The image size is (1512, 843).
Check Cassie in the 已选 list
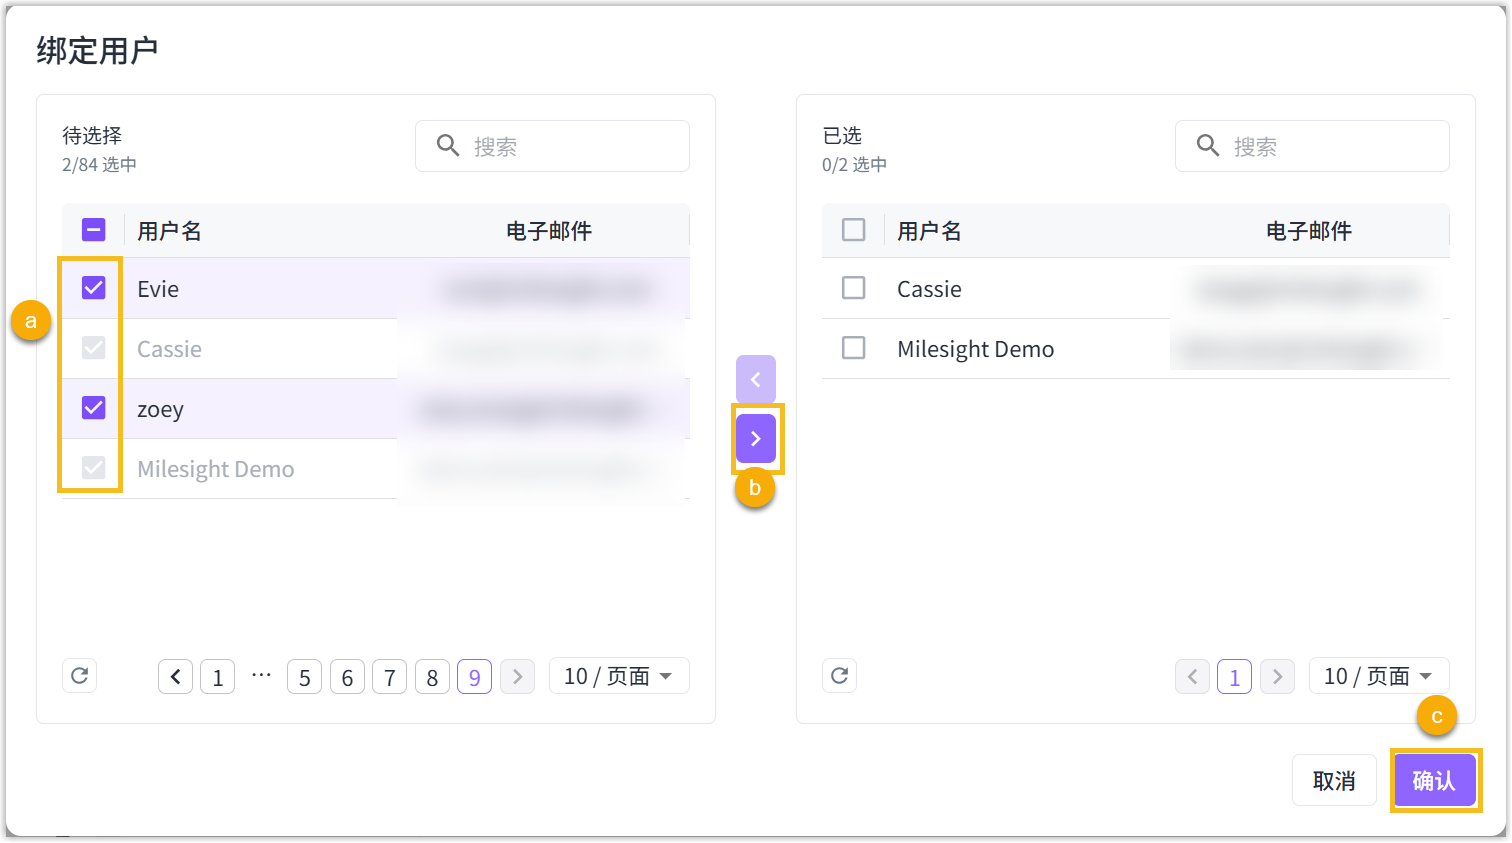tap(854, 288)
